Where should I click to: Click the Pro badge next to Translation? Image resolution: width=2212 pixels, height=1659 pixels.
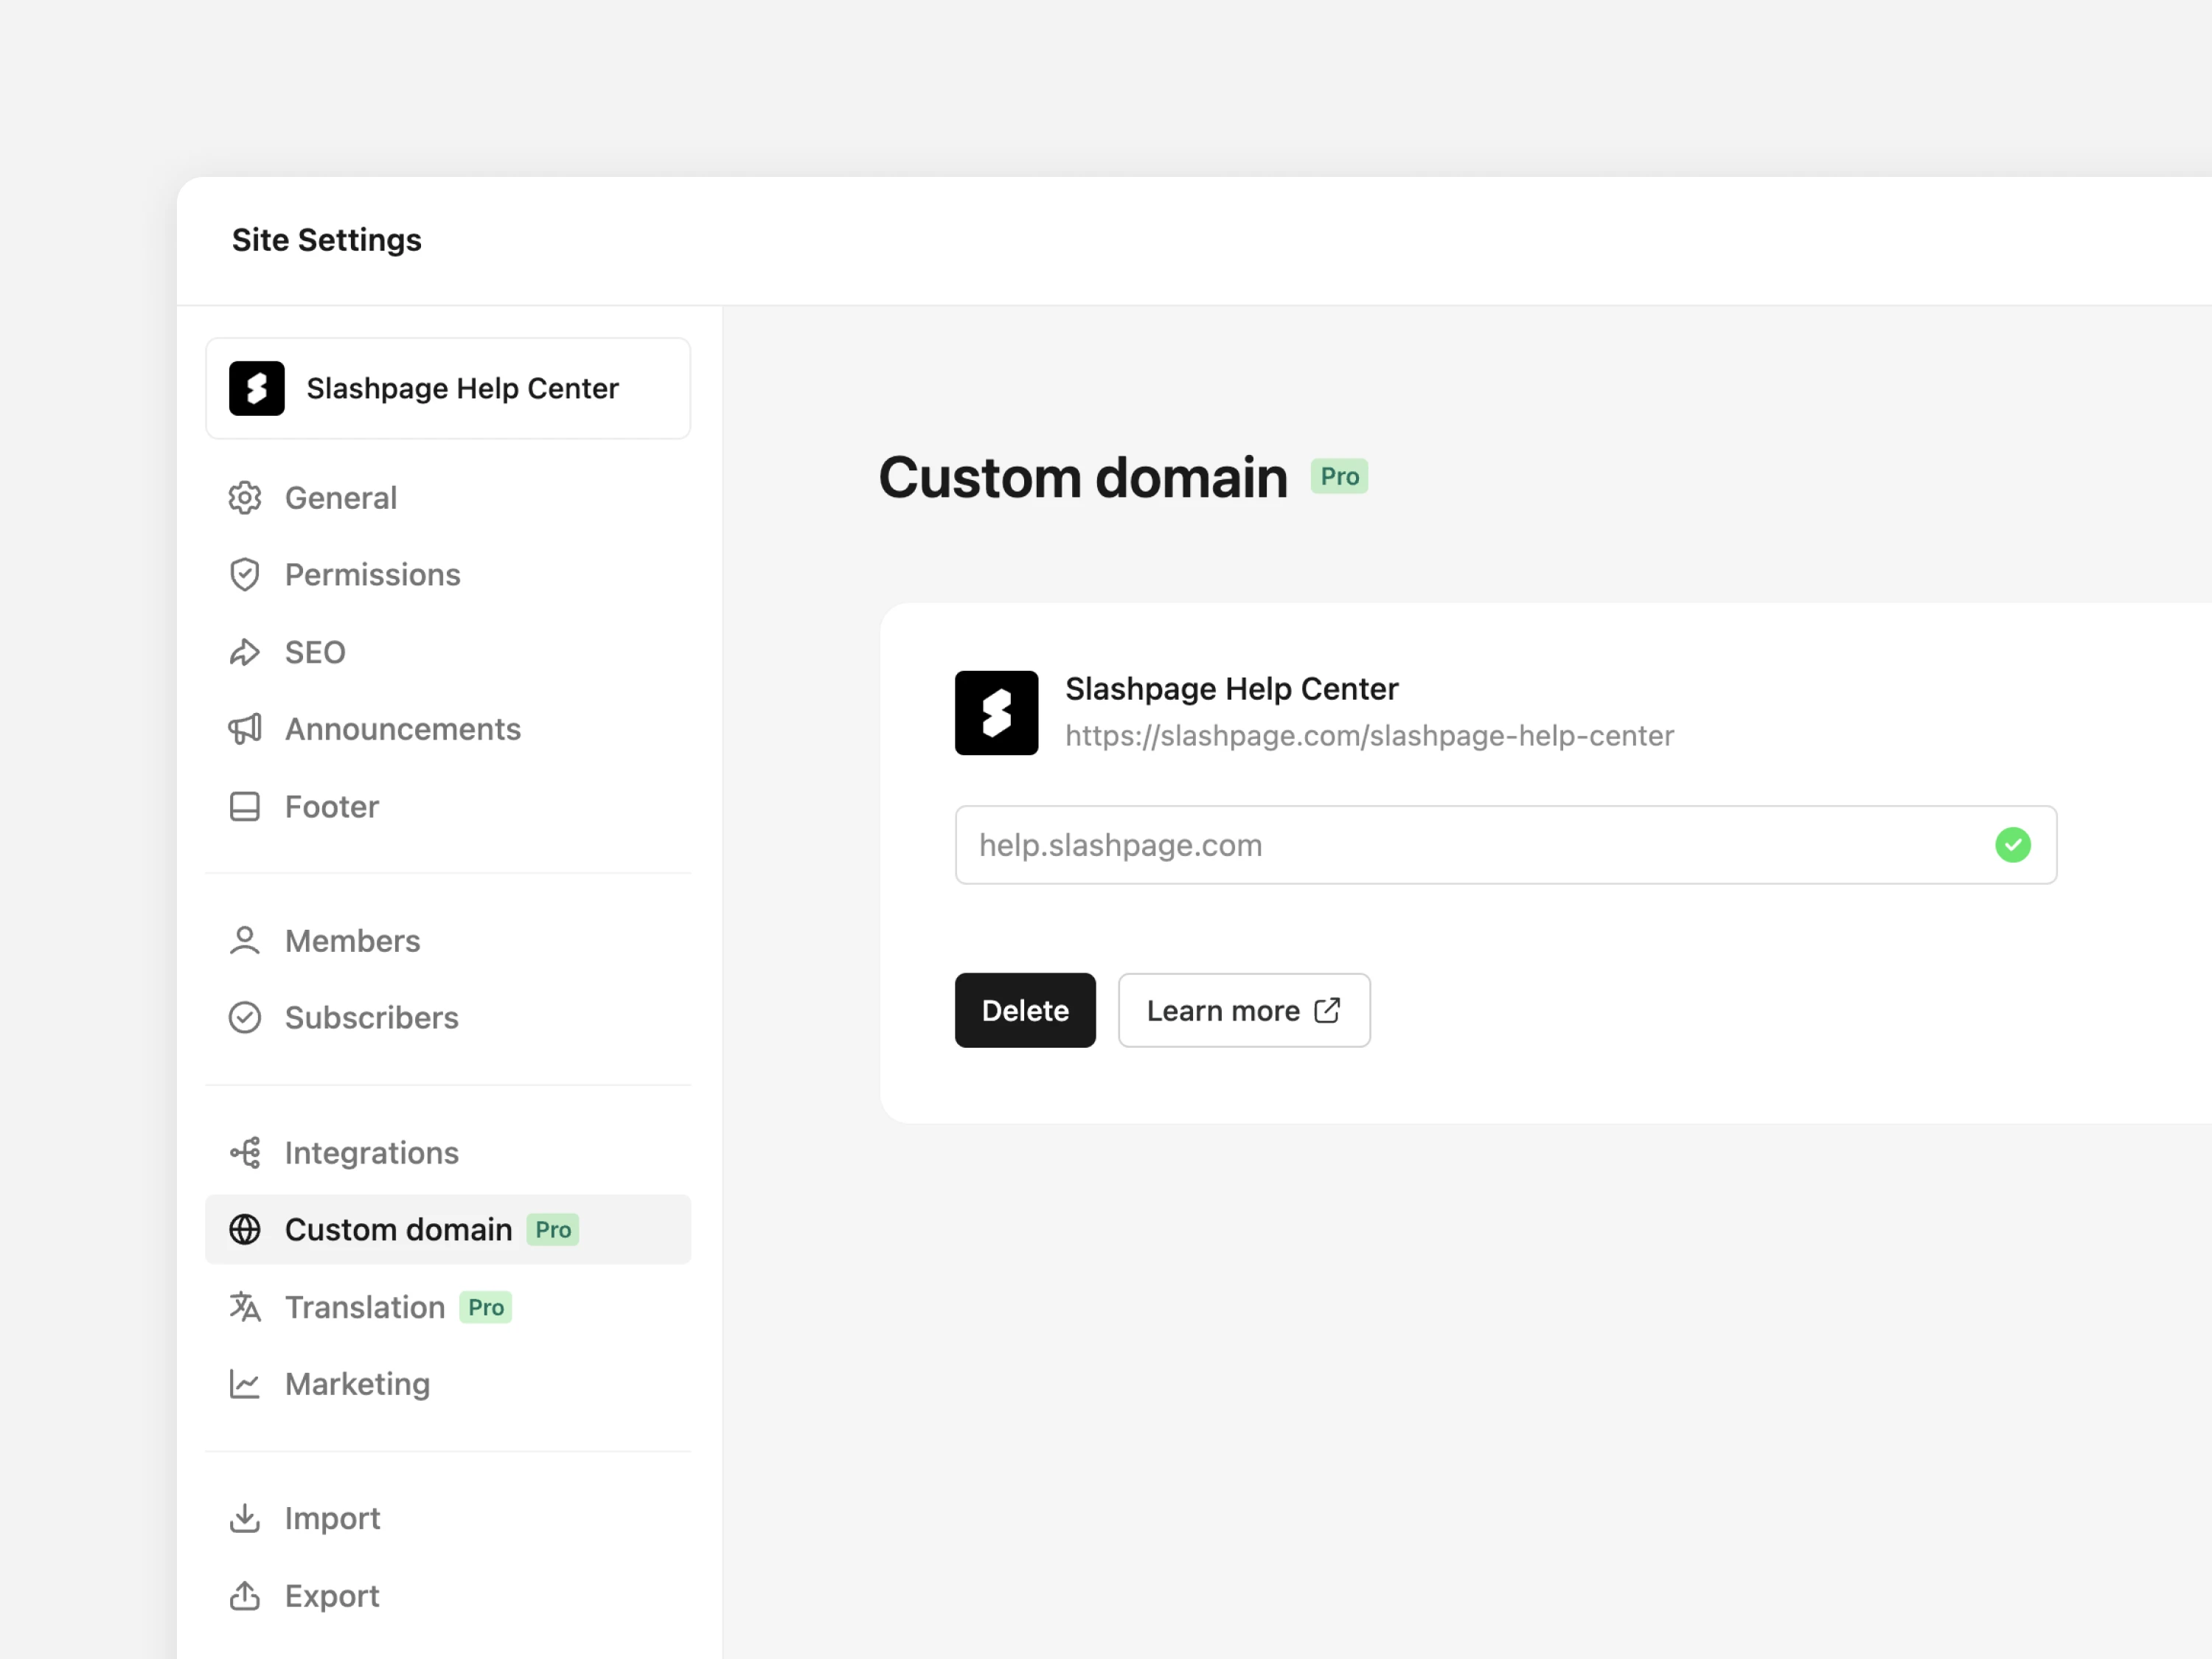coord(486,1307)
